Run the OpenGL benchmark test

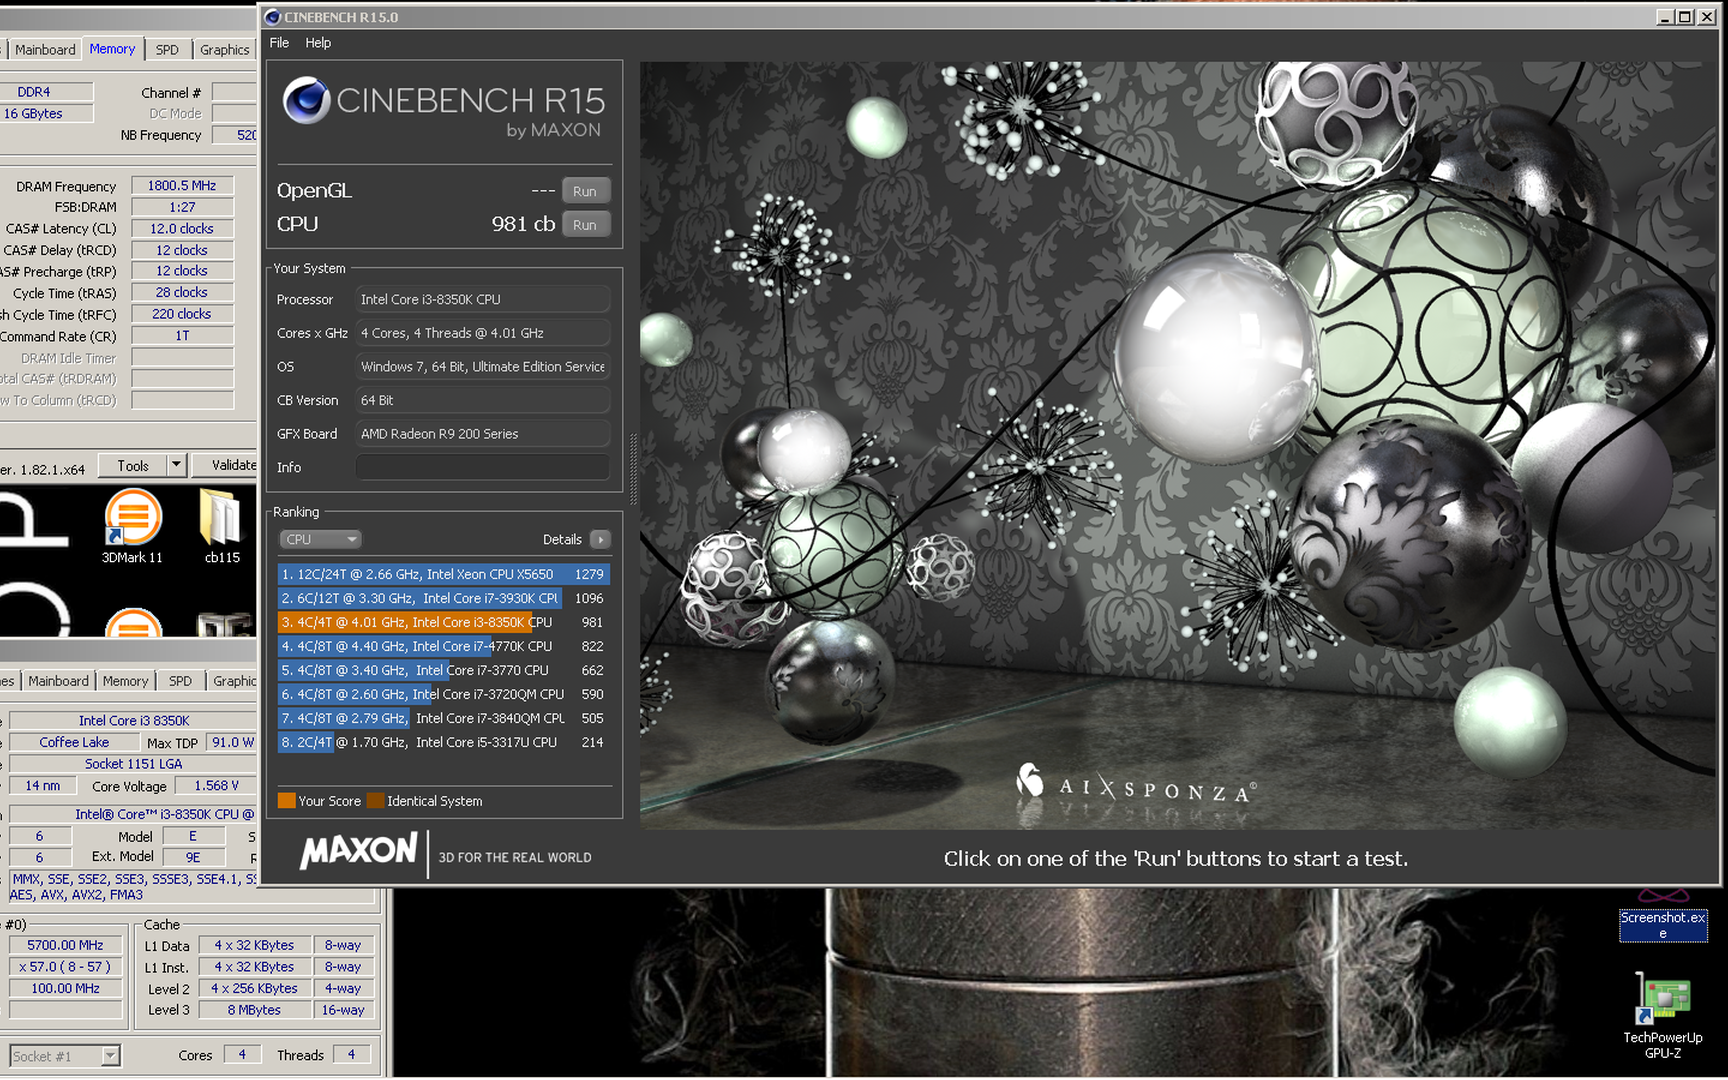[585, 191]
